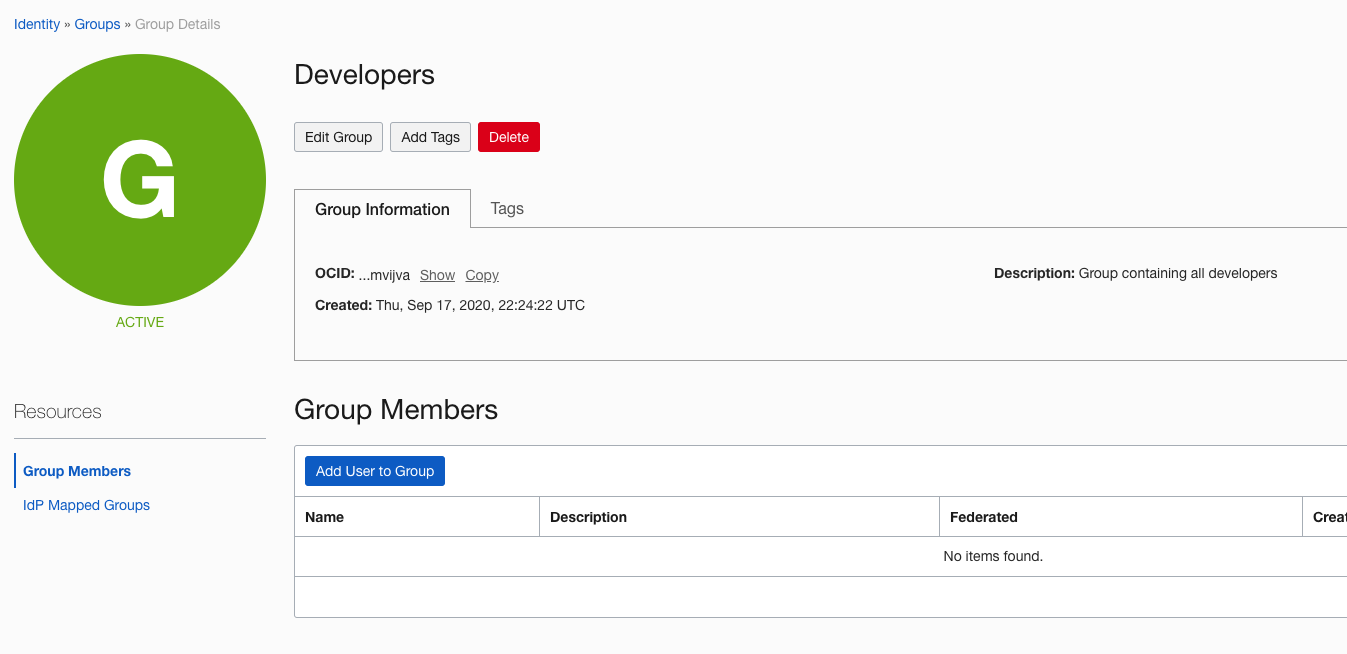The height and width of the screenshot is (654, 1347).
Task: Open the Tags tab
Action: 507,208
